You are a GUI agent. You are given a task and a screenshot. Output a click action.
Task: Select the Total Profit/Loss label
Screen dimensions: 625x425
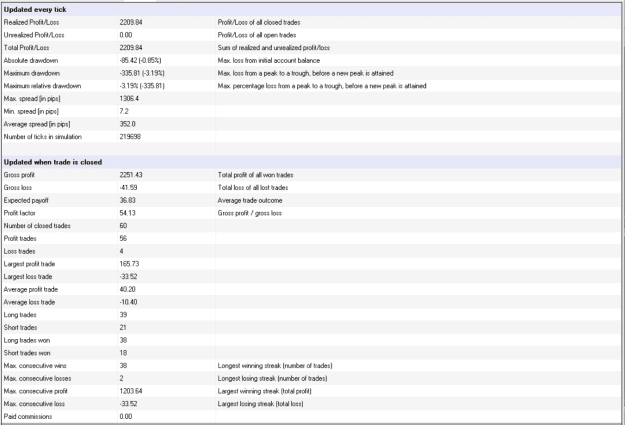click(26, 48)
